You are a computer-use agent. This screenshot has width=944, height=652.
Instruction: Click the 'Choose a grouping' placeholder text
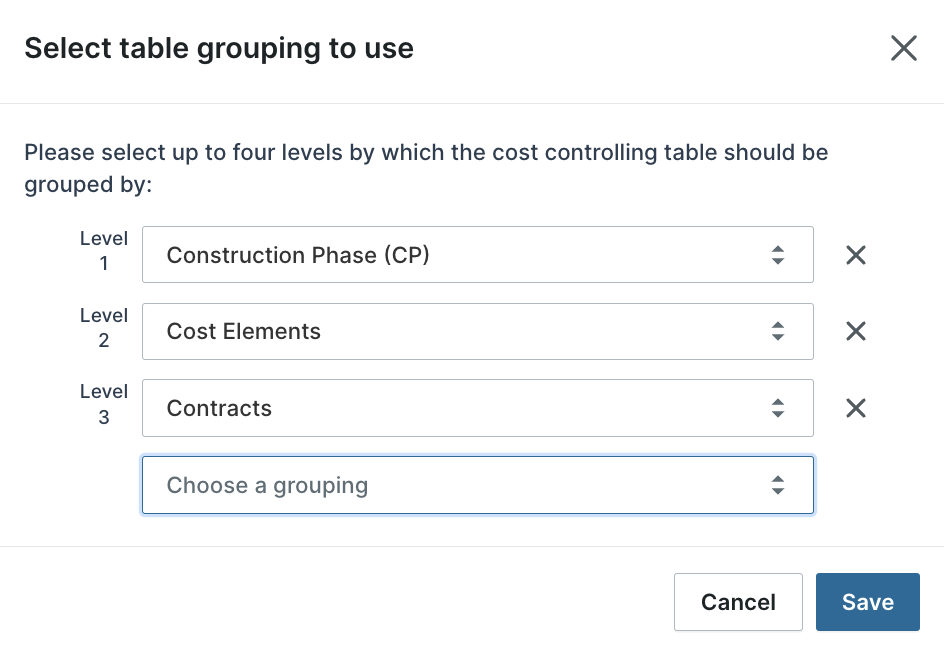(267, 486)
